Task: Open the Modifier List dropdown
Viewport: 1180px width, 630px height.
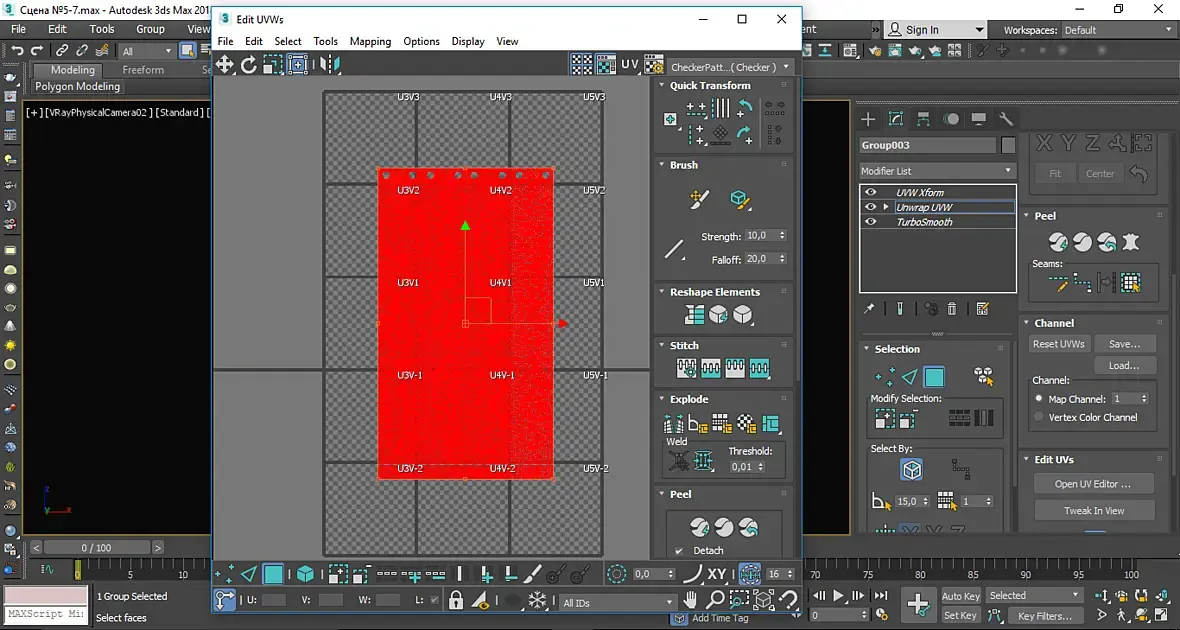Action: (937, 171)
